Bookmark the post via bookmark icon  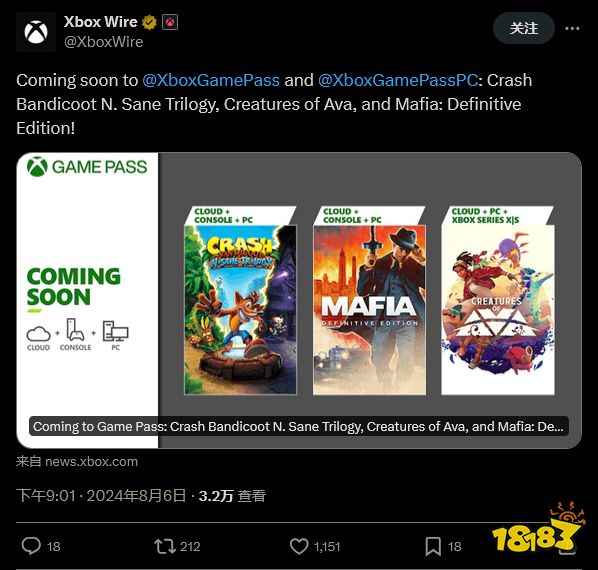(433, 546)
